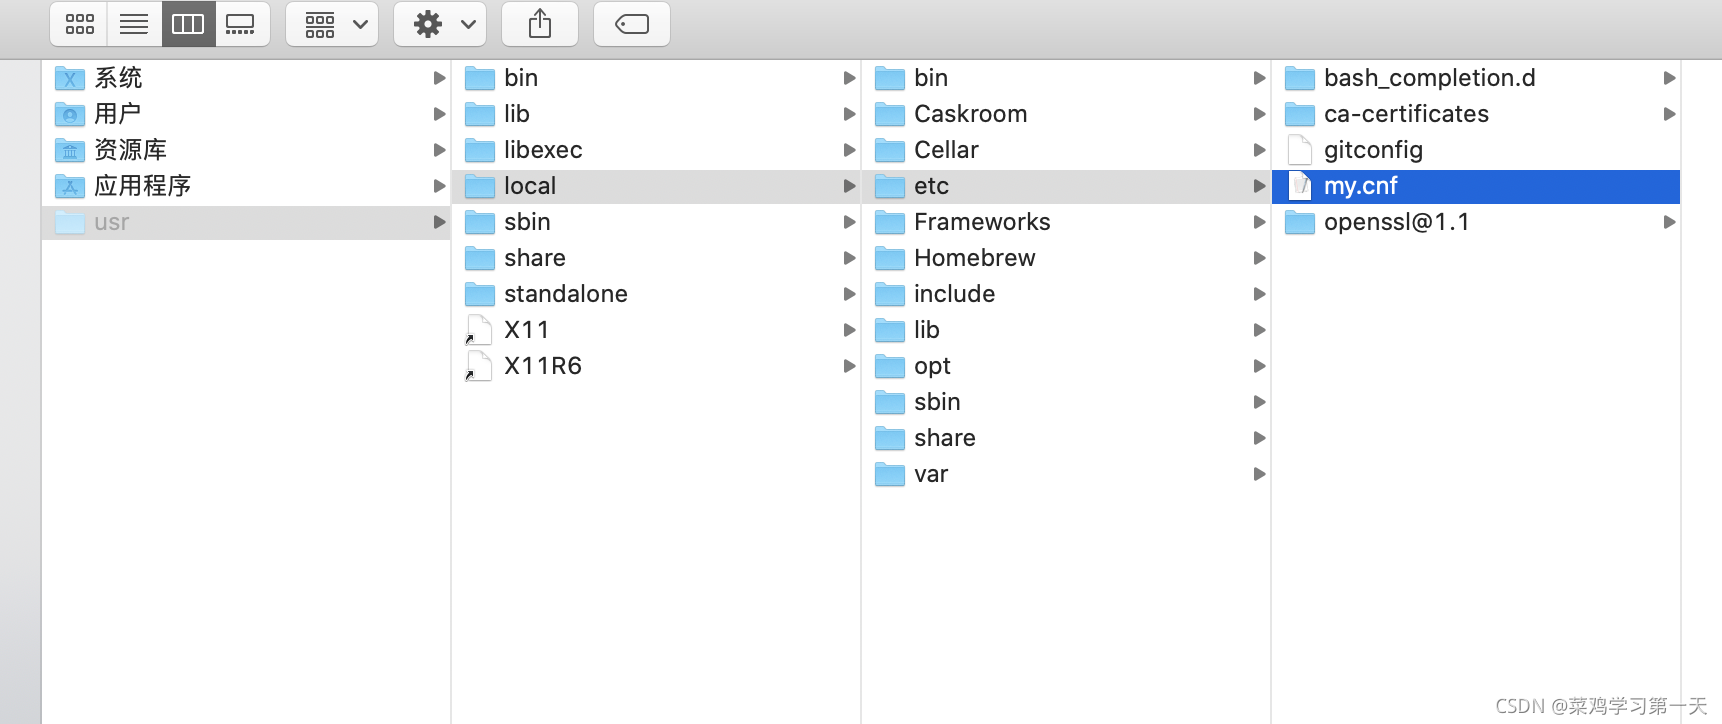
Task: Select the usr folder icon
Action: coord(70,222)
